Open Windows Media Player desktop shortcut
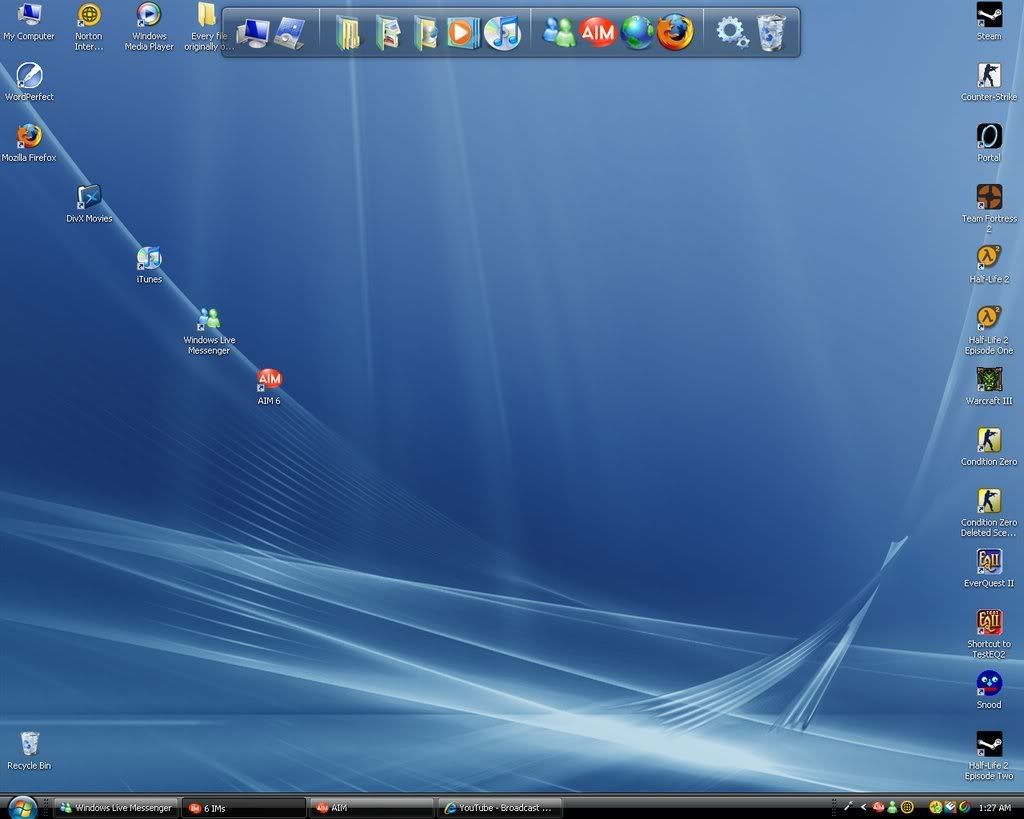 149,26
